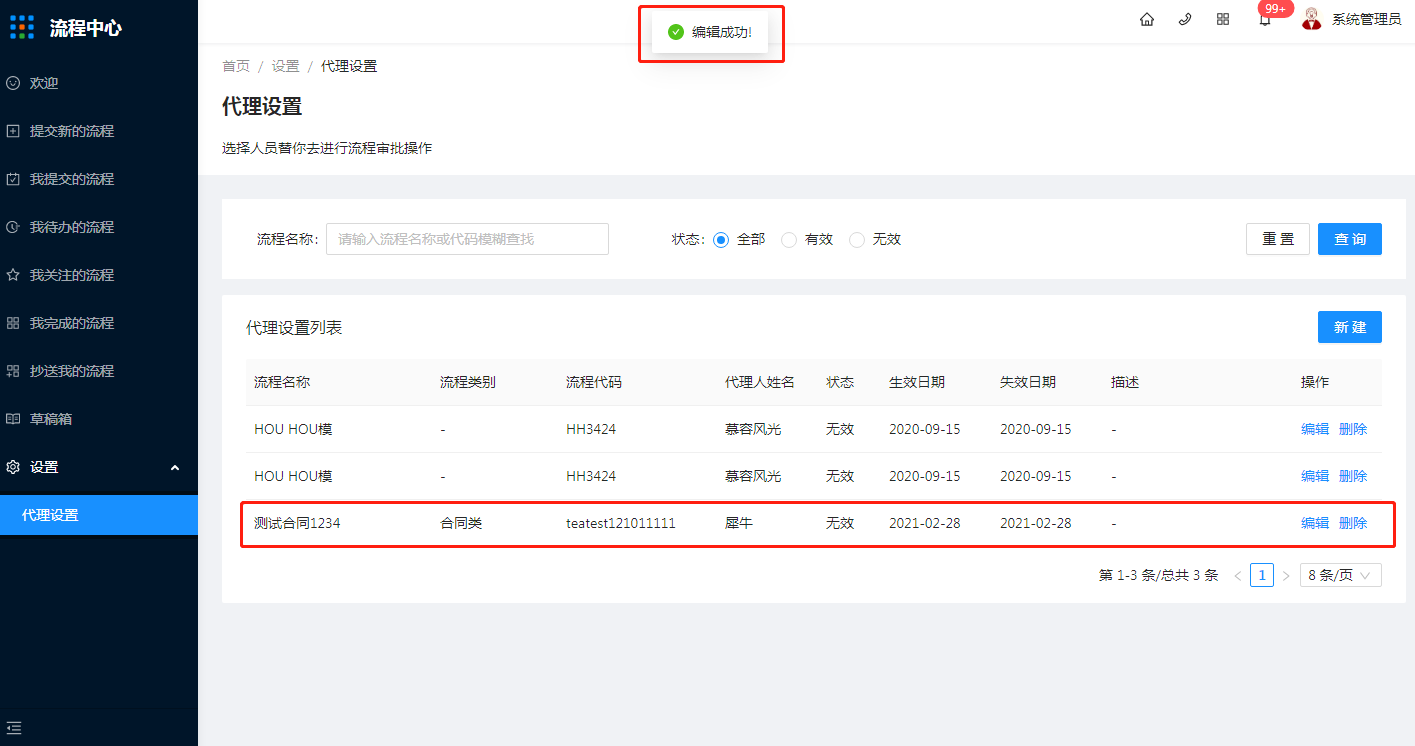Click the grid icon beside 我完成的流程
This screenshot has width=1415, height=746.
click(x=13, y=323)
